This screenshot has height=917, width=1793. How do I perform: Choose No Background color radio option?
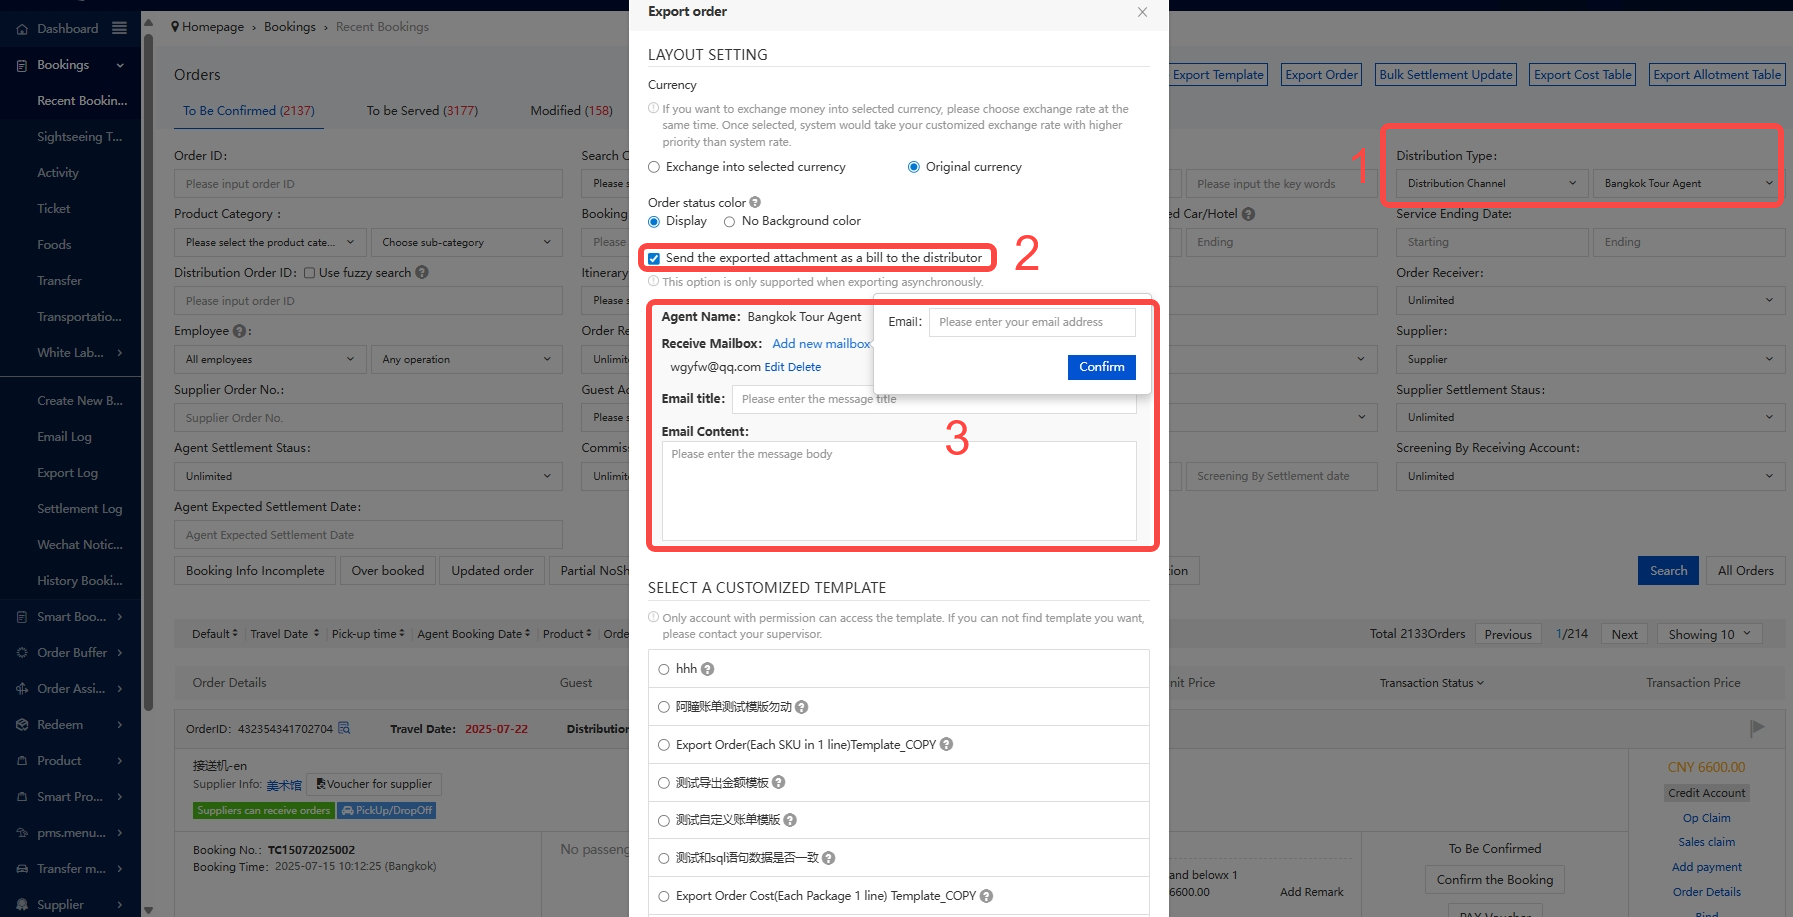point(730,221)
